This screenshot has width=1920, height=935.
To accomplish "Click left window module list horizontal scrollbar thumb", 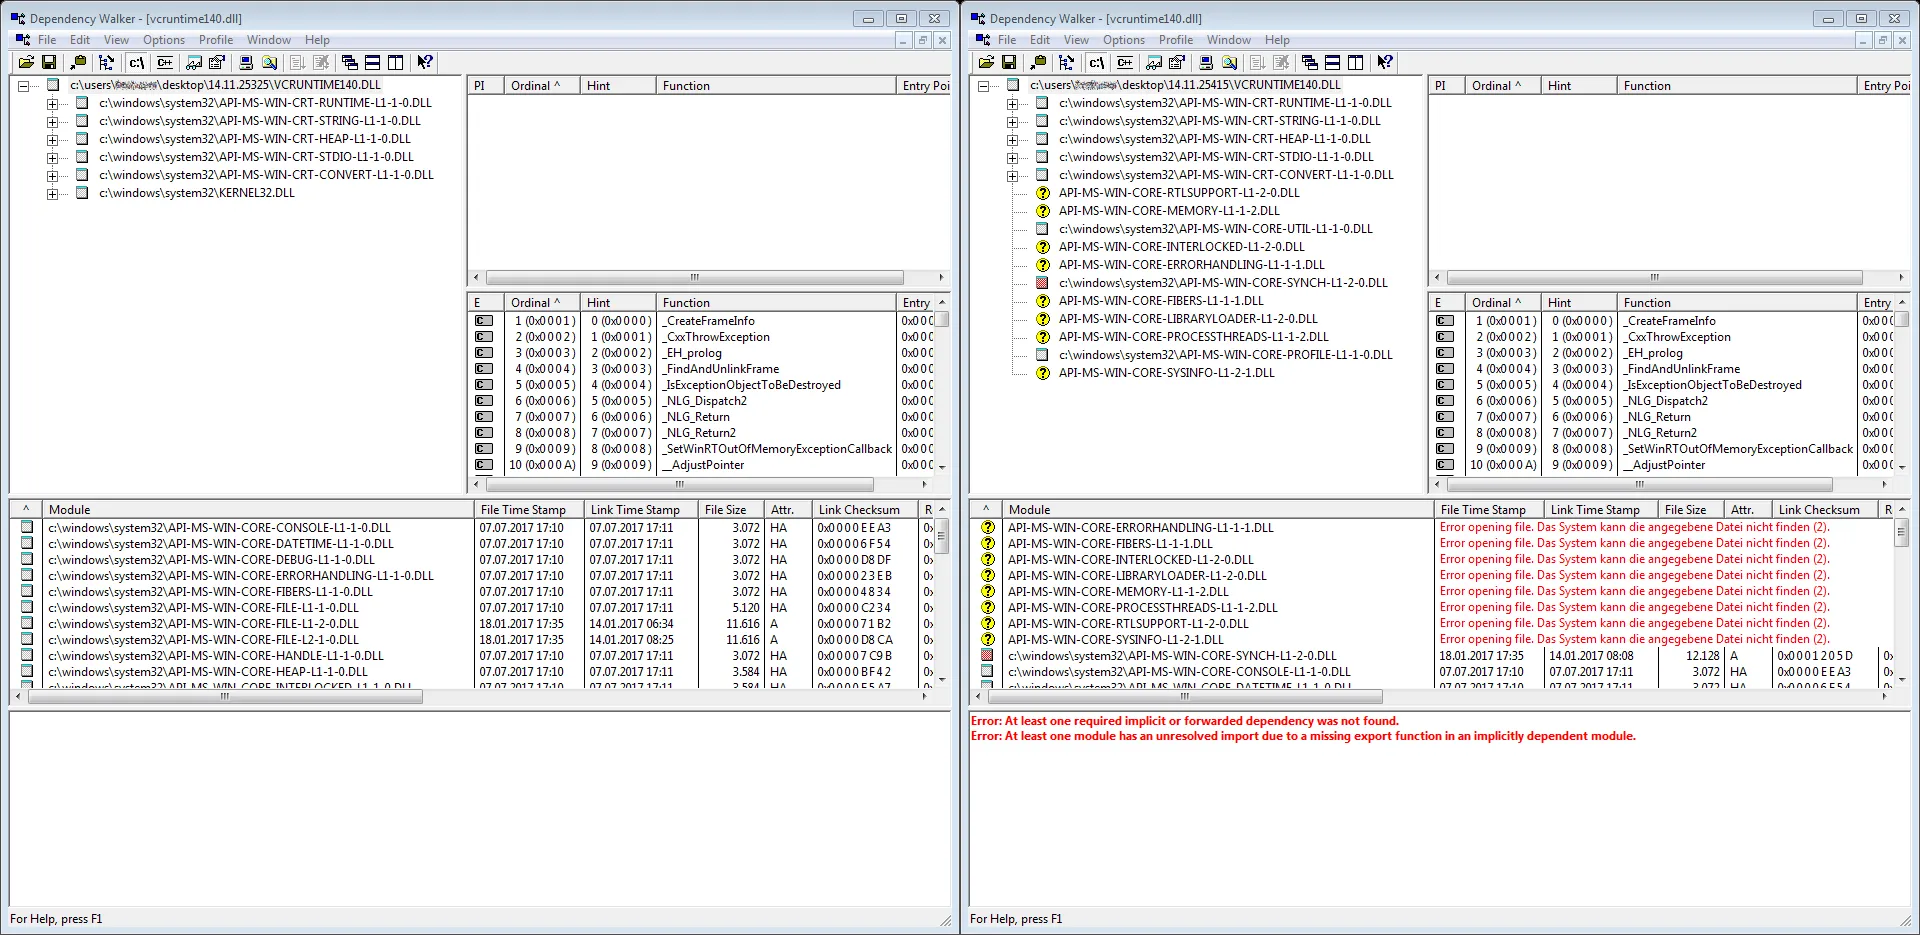I will (225, 697).
